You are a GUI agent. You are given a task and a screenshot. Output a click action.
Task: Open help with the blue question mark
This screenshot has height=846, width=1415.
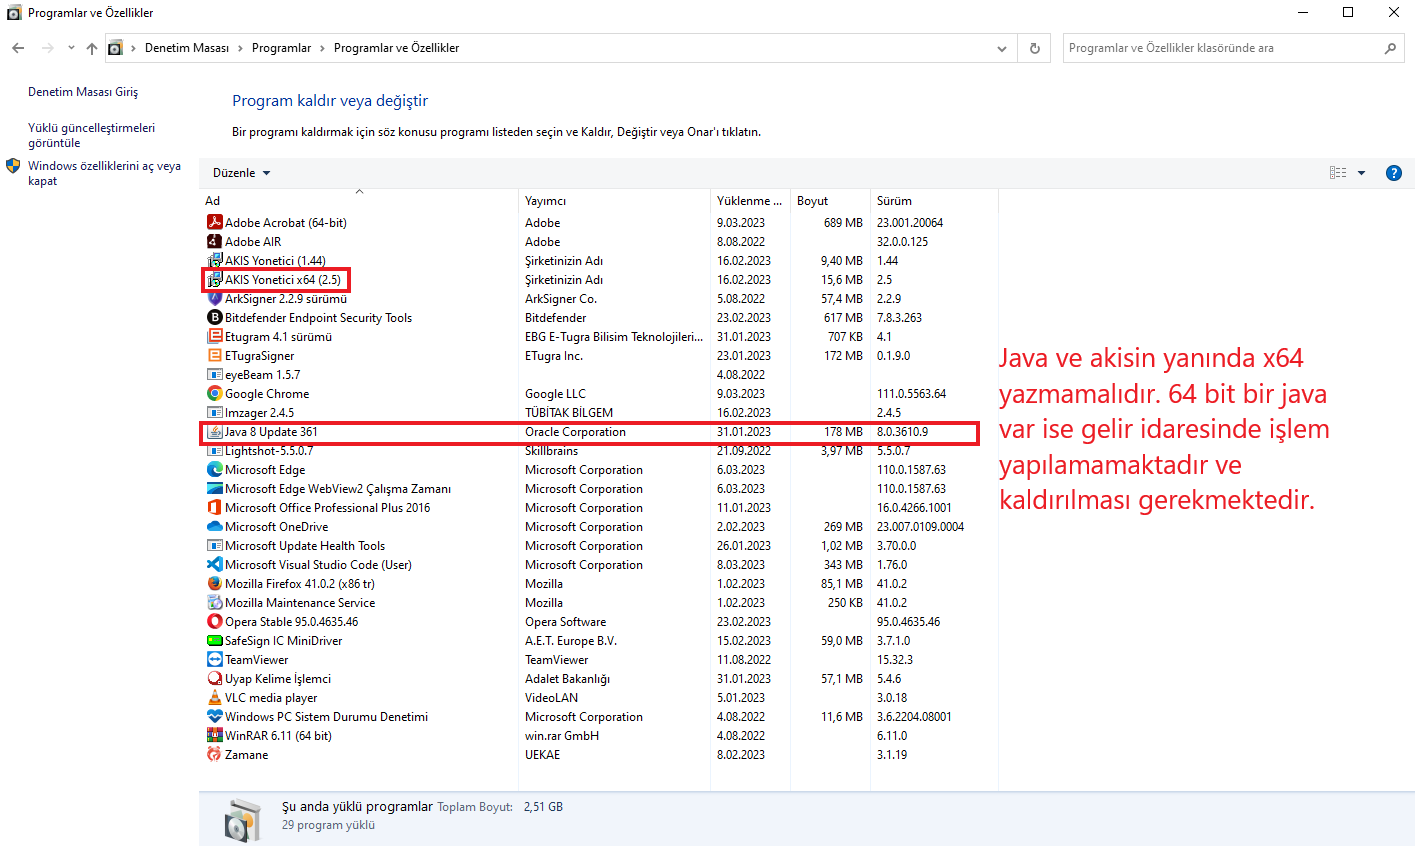coord(1393,173)
